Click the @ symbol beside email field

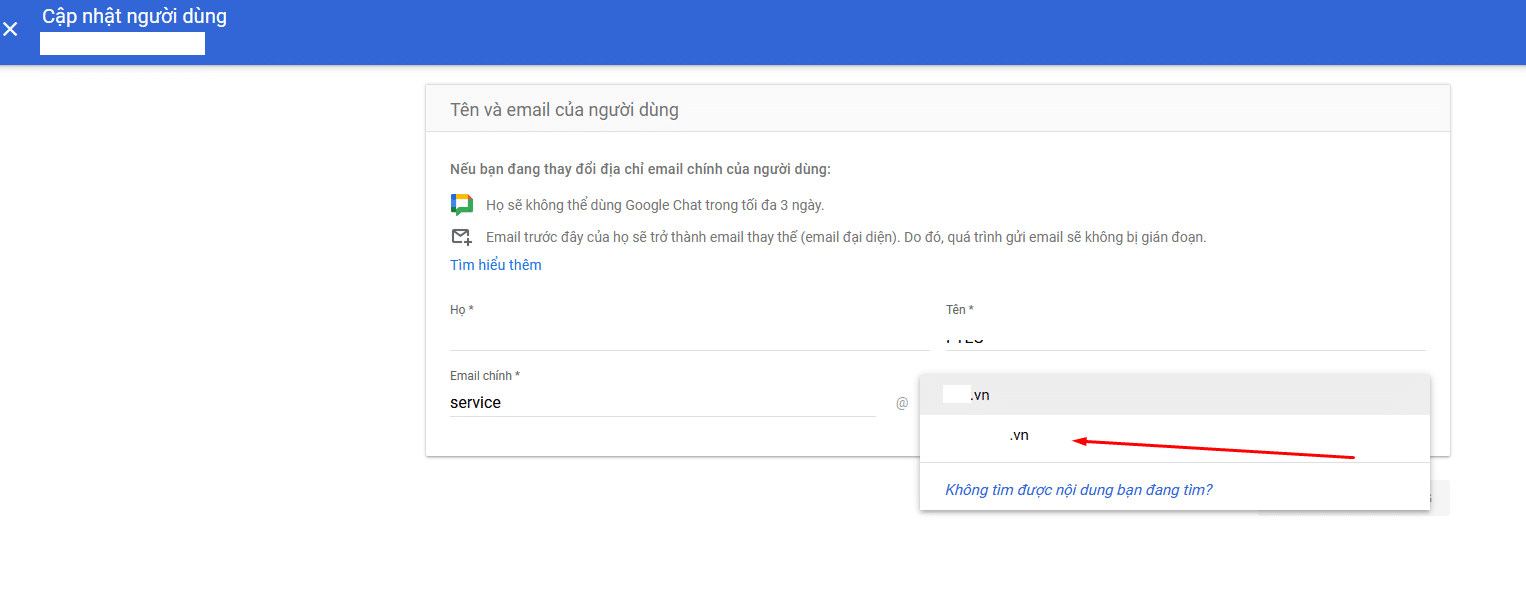click(x=902, y=403)
